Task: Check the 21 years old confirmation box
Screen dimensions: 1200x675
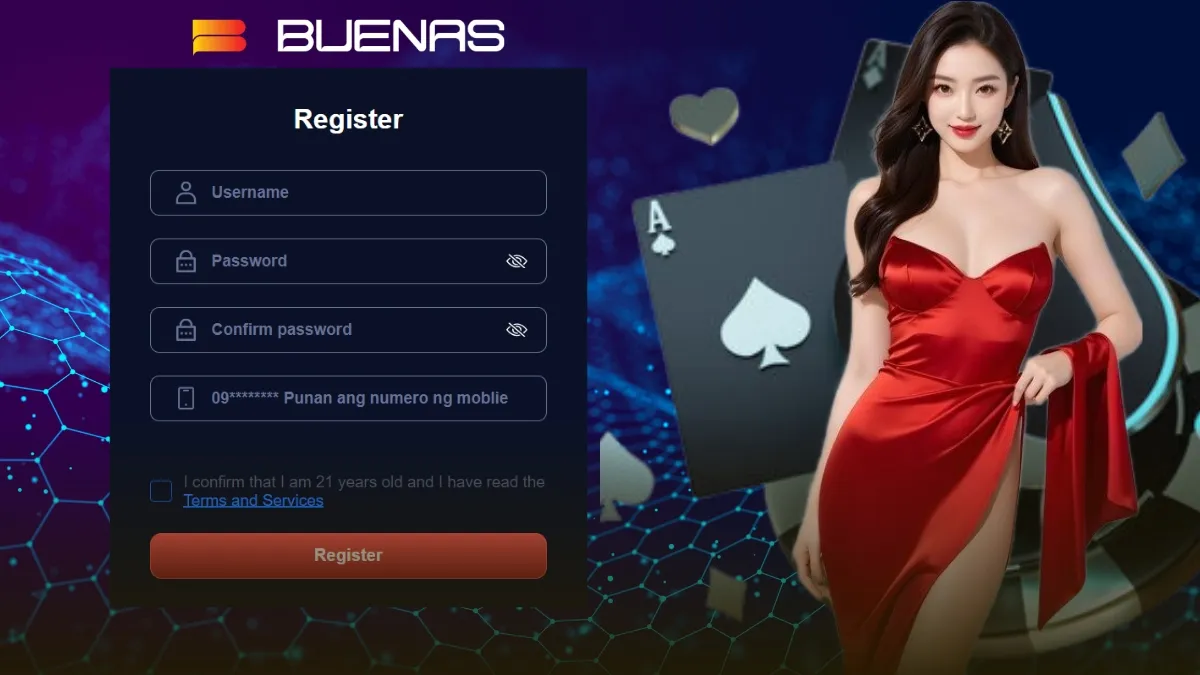Action: (x=161, y=491)
